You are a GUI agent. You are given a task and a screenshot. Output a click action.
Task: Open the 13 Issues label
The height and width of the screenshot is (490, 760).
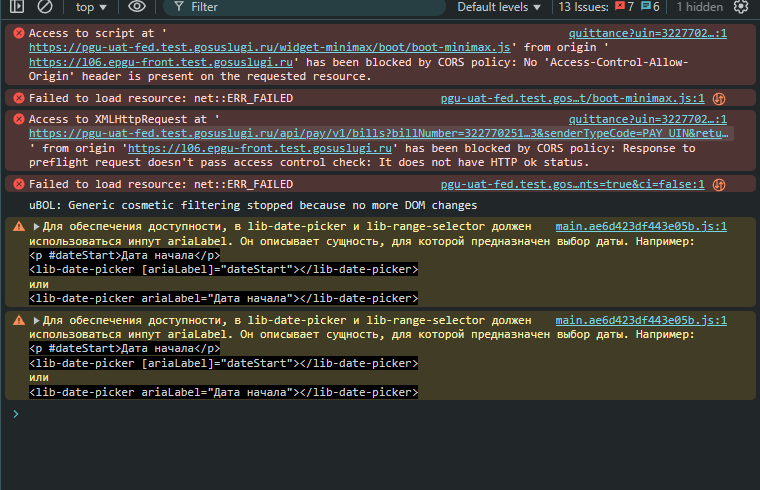pyautogui.click(x=583, y=7)
